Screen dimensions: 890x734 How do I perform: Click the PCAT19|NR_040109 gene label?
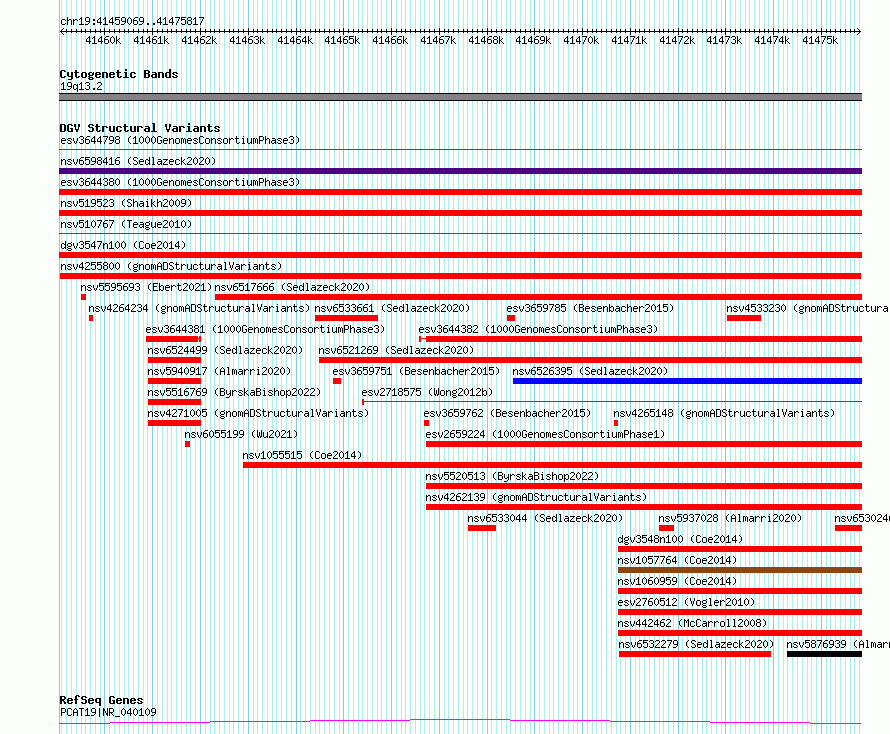point(108,712)
